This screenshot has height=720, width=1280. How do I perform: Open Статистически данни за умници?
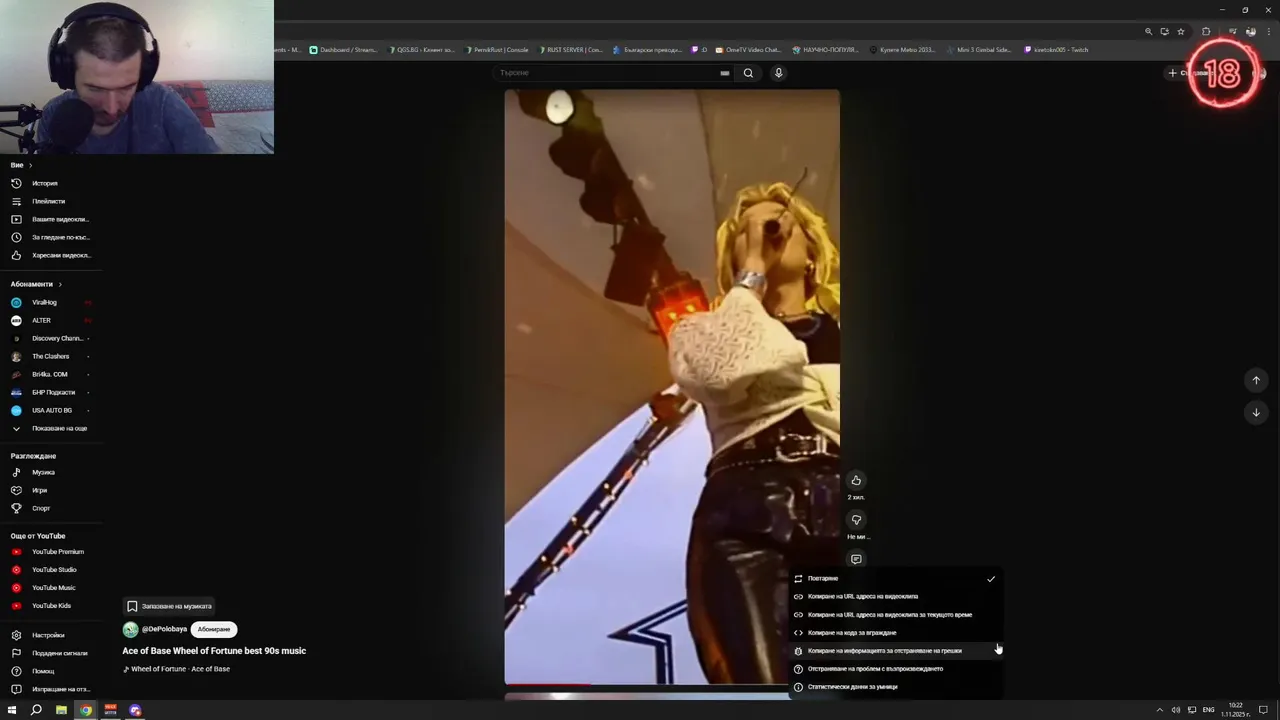(x=895, y=686)
